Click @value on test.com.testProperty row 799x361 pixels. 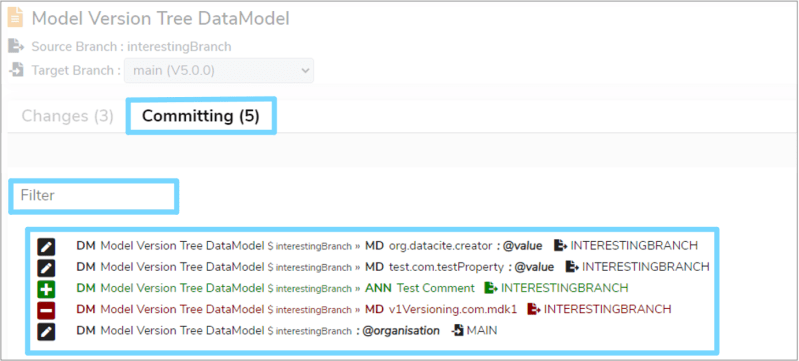pyautogui.click(x=534, y=267)
